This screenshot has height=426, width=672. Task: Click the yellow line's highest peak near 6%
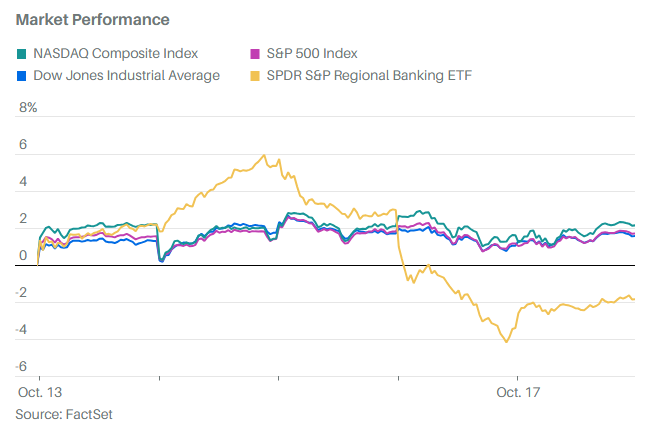(263, 155)
